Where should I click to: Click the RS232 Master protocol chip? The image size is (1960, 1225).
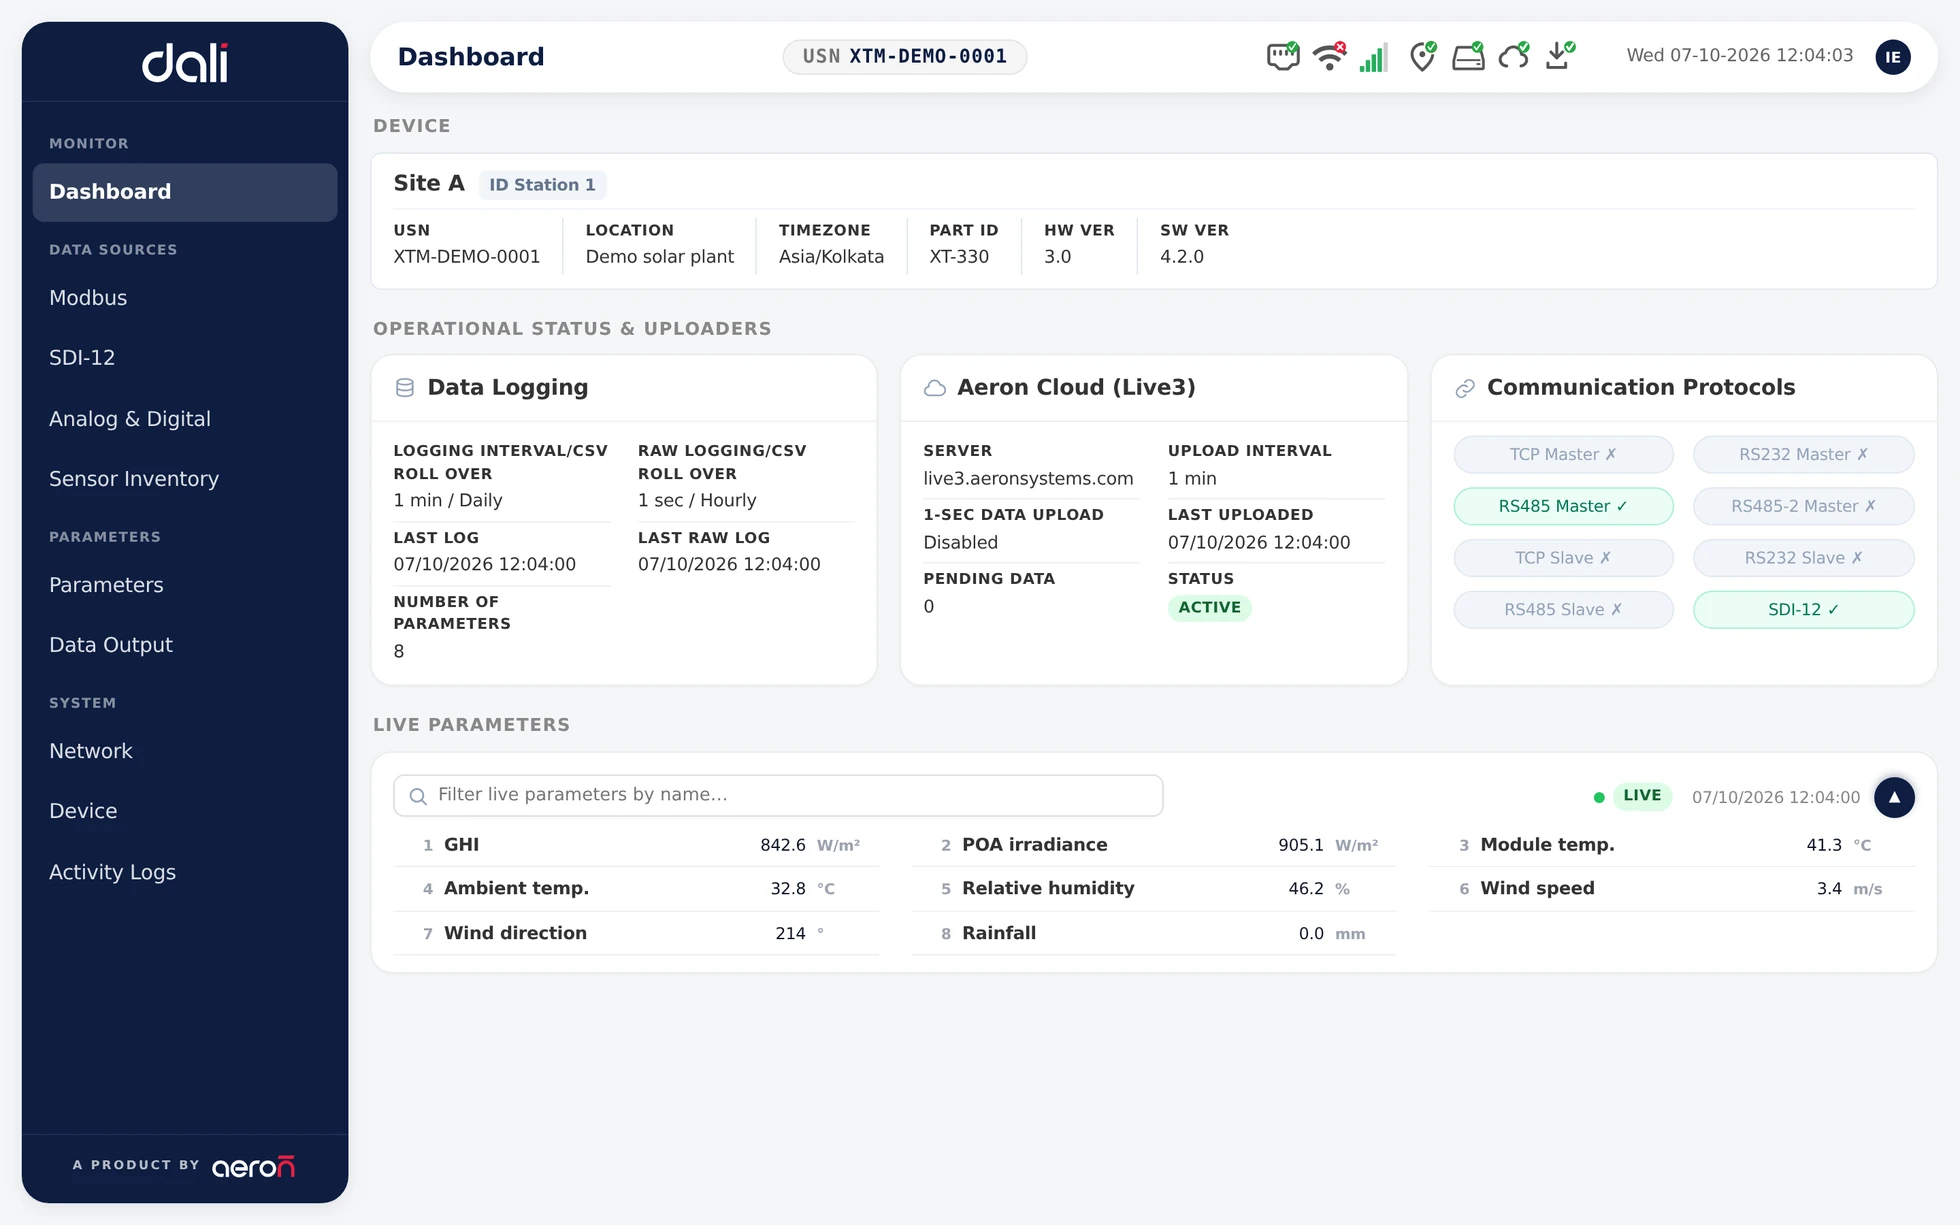(x=1803, y=454)
